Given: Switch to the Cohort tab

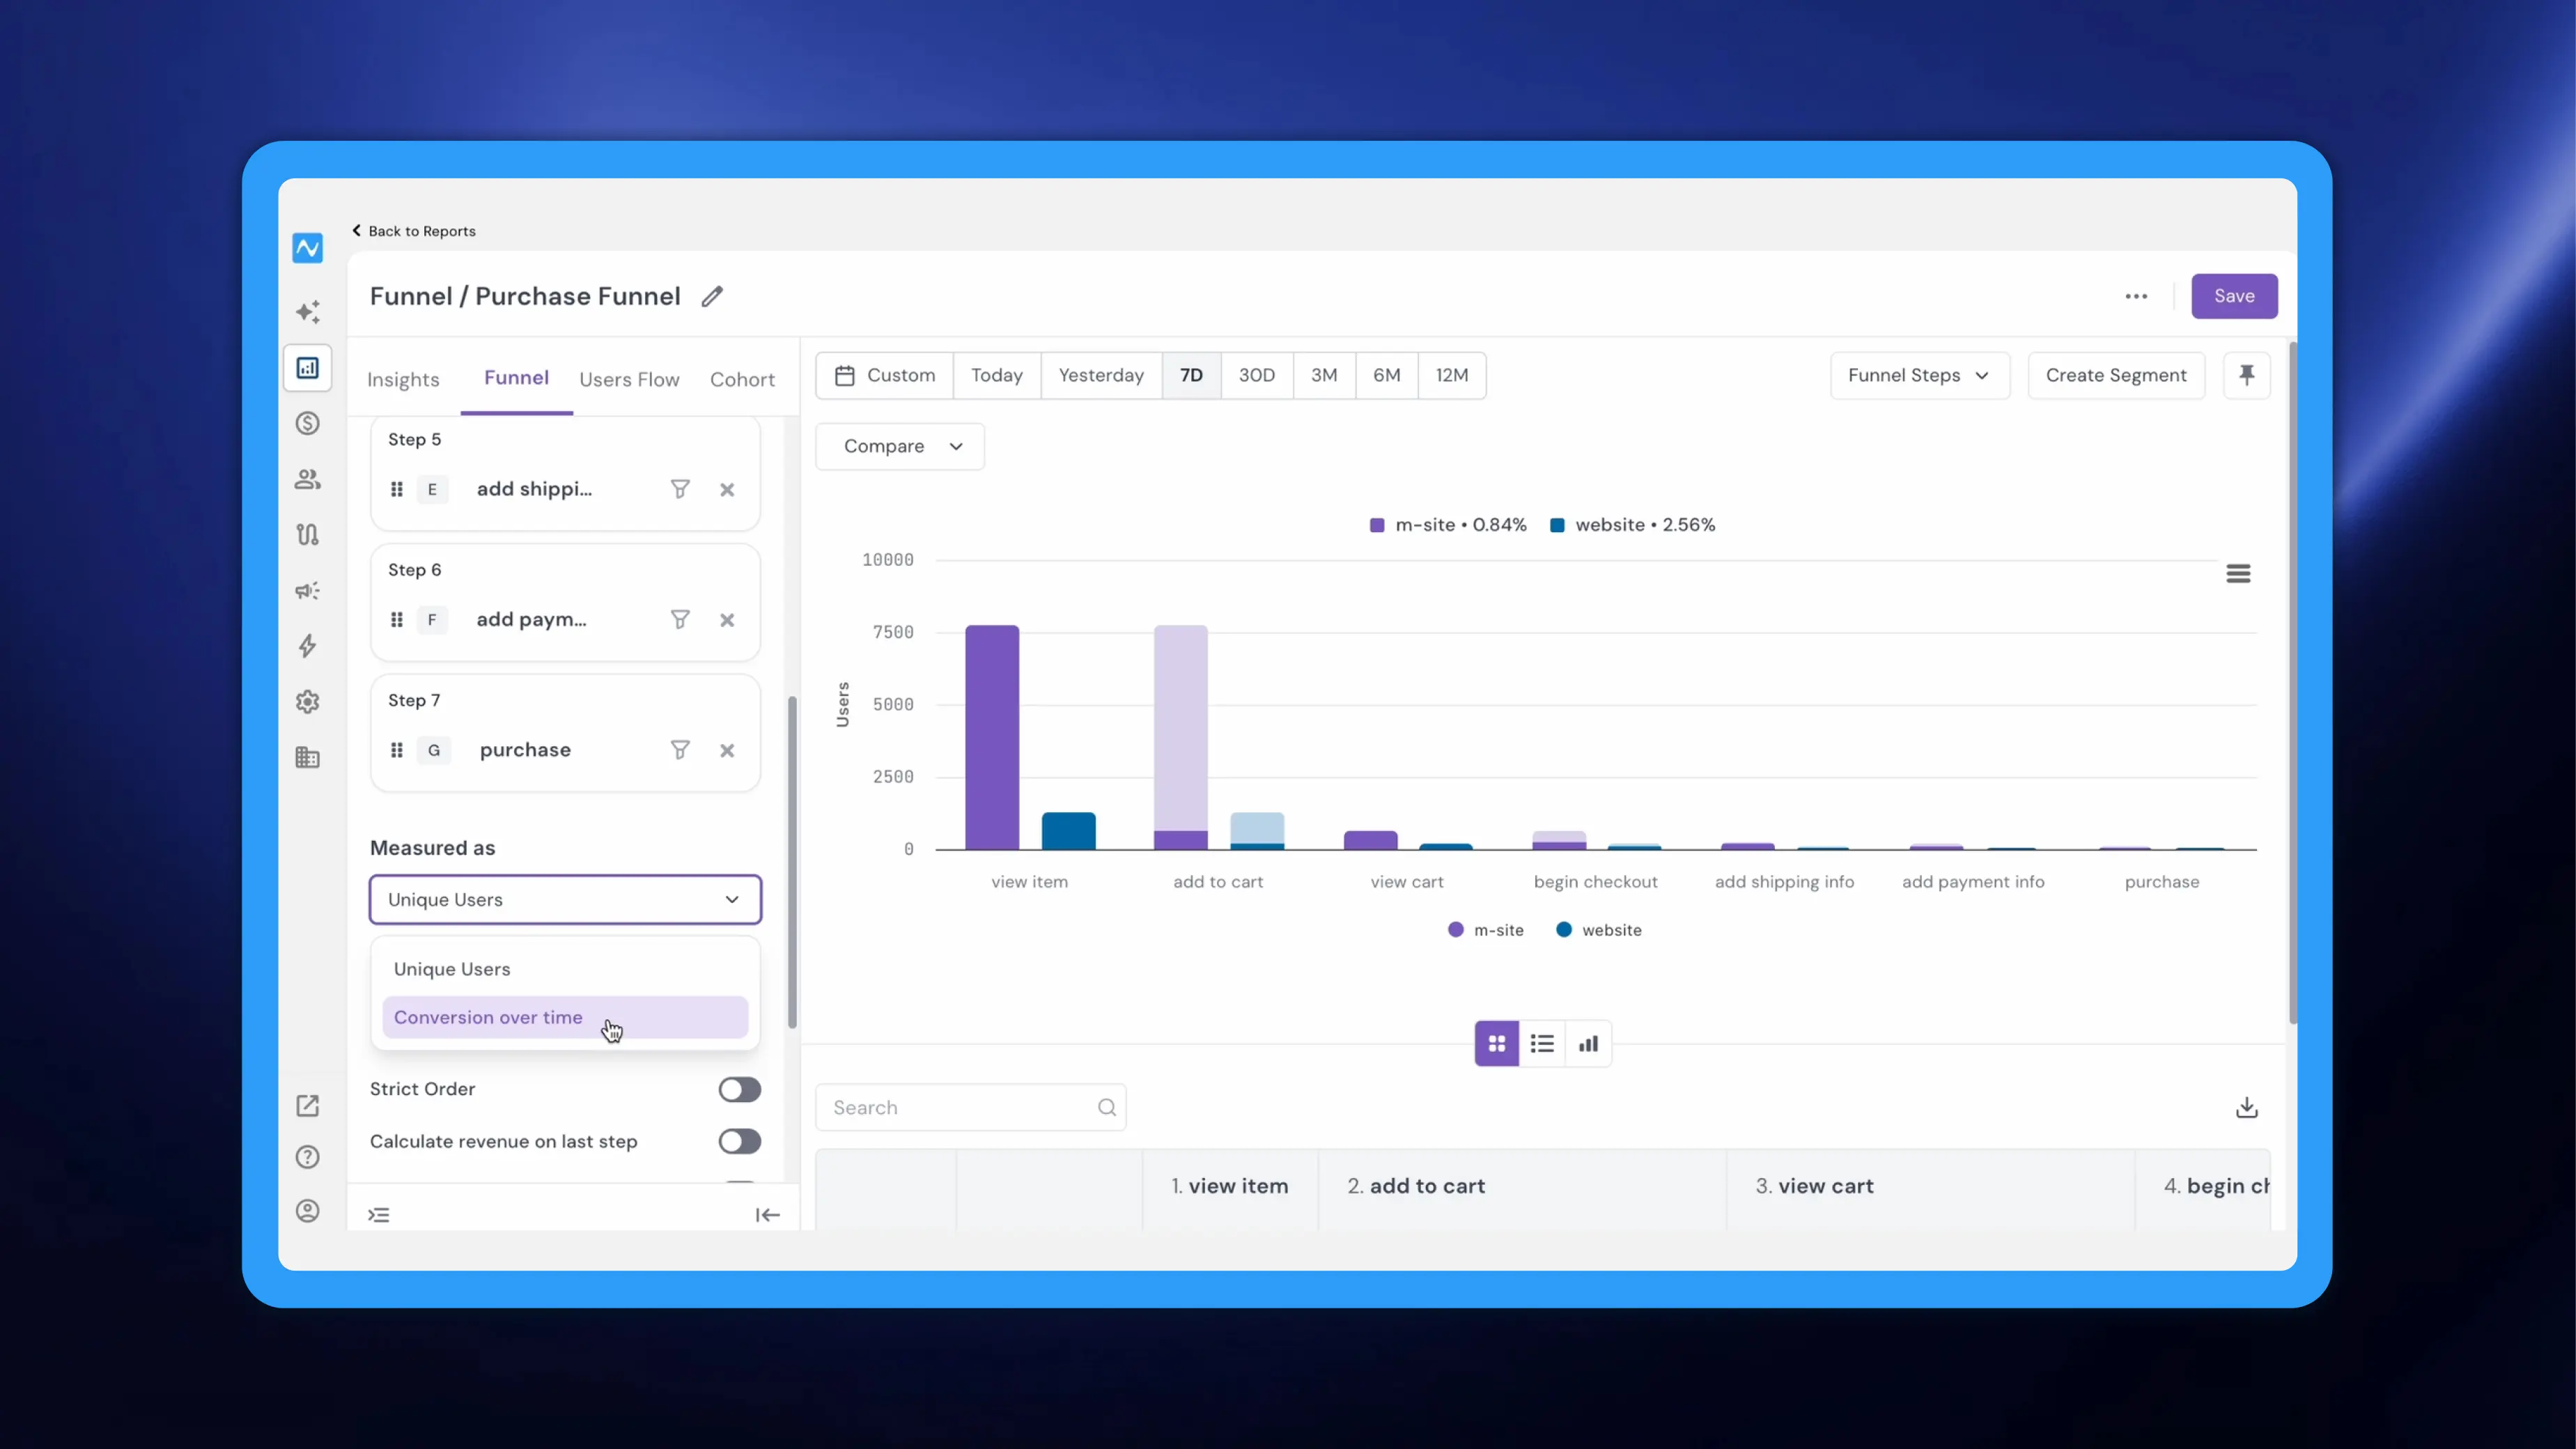Looking at the screenshot, I should 742,379.
